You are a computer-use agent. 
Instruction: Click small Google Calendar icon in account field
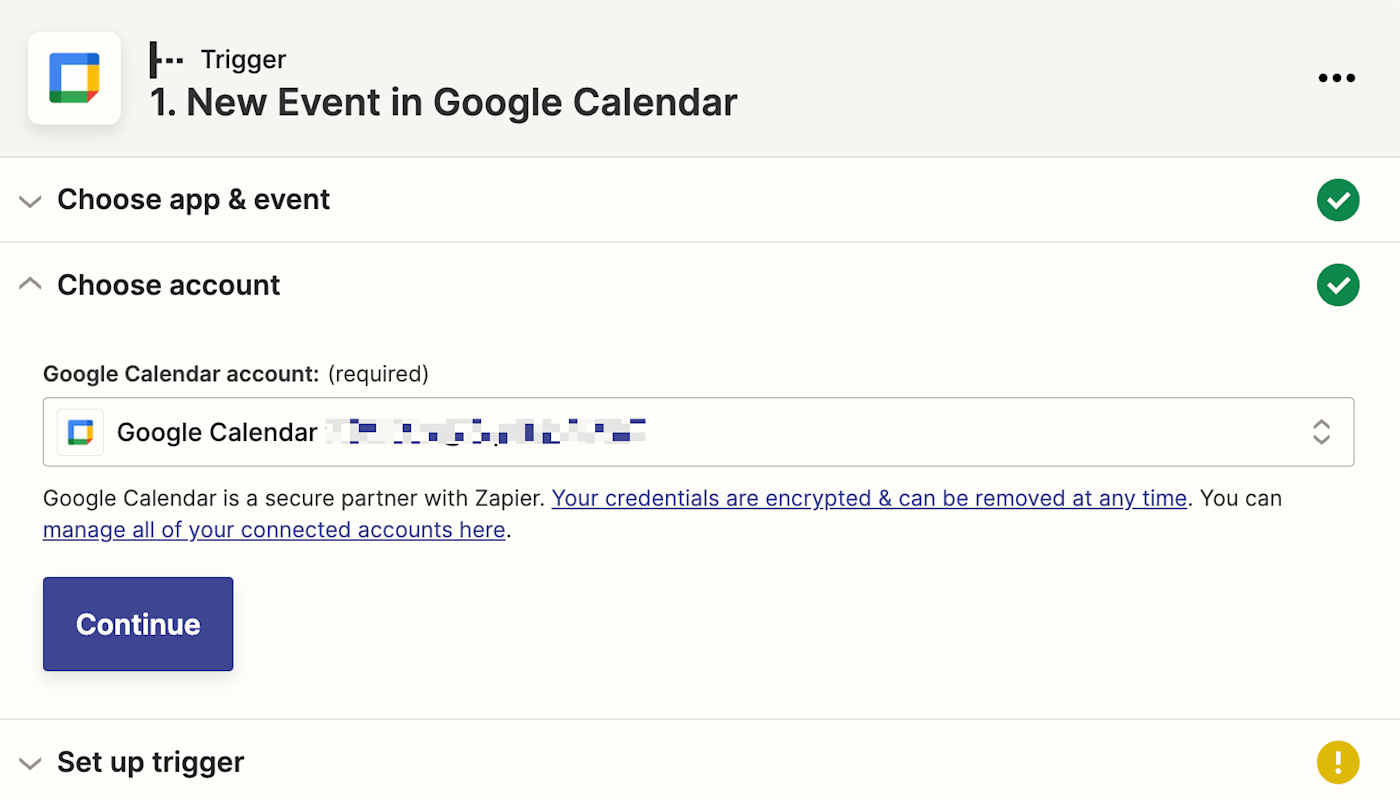[81, 432]
